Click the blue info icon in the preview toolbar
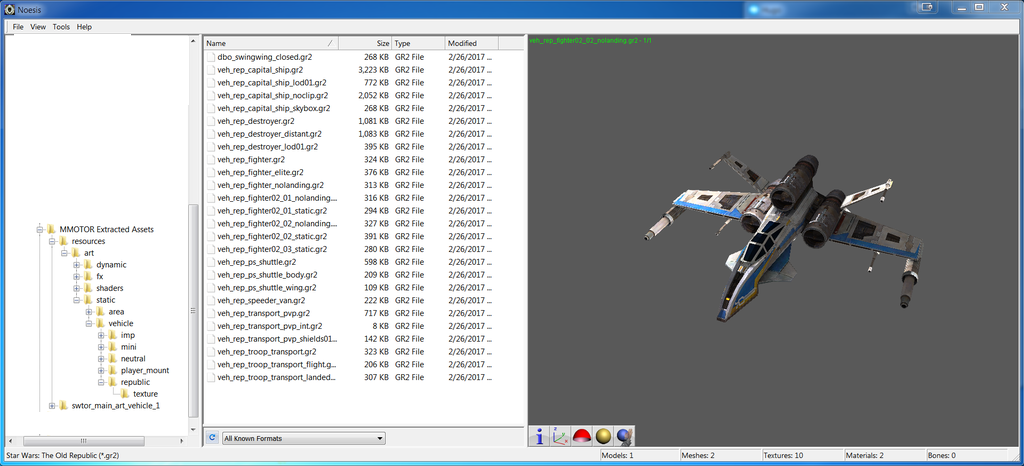This screenshot has height=466, width=1024. pos(539,436)
